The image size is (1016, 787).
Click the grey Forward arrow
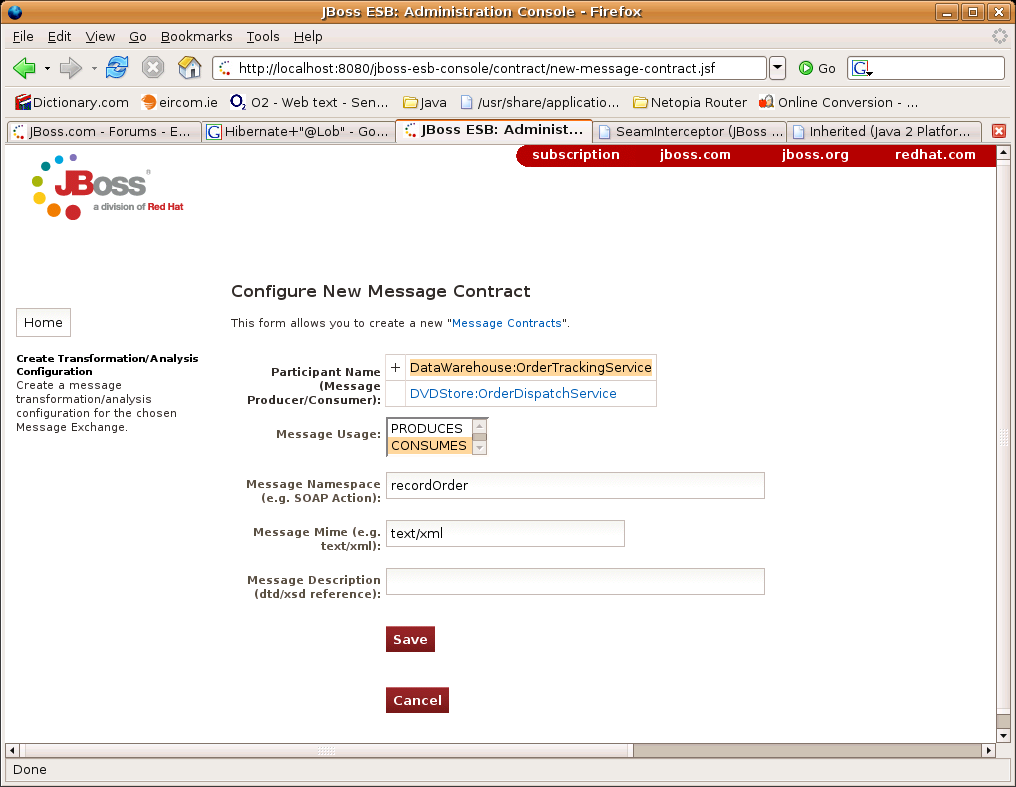click(70, 68)
